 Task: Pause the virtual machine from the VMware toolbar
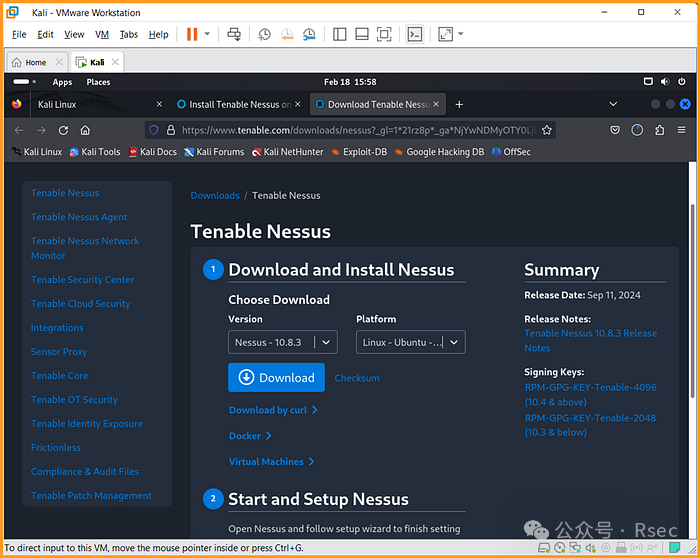192,34
